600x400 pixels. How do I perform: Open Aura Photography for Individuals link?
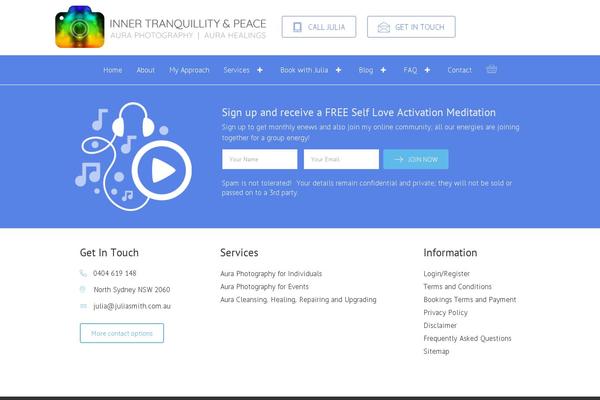coord(271,274)
